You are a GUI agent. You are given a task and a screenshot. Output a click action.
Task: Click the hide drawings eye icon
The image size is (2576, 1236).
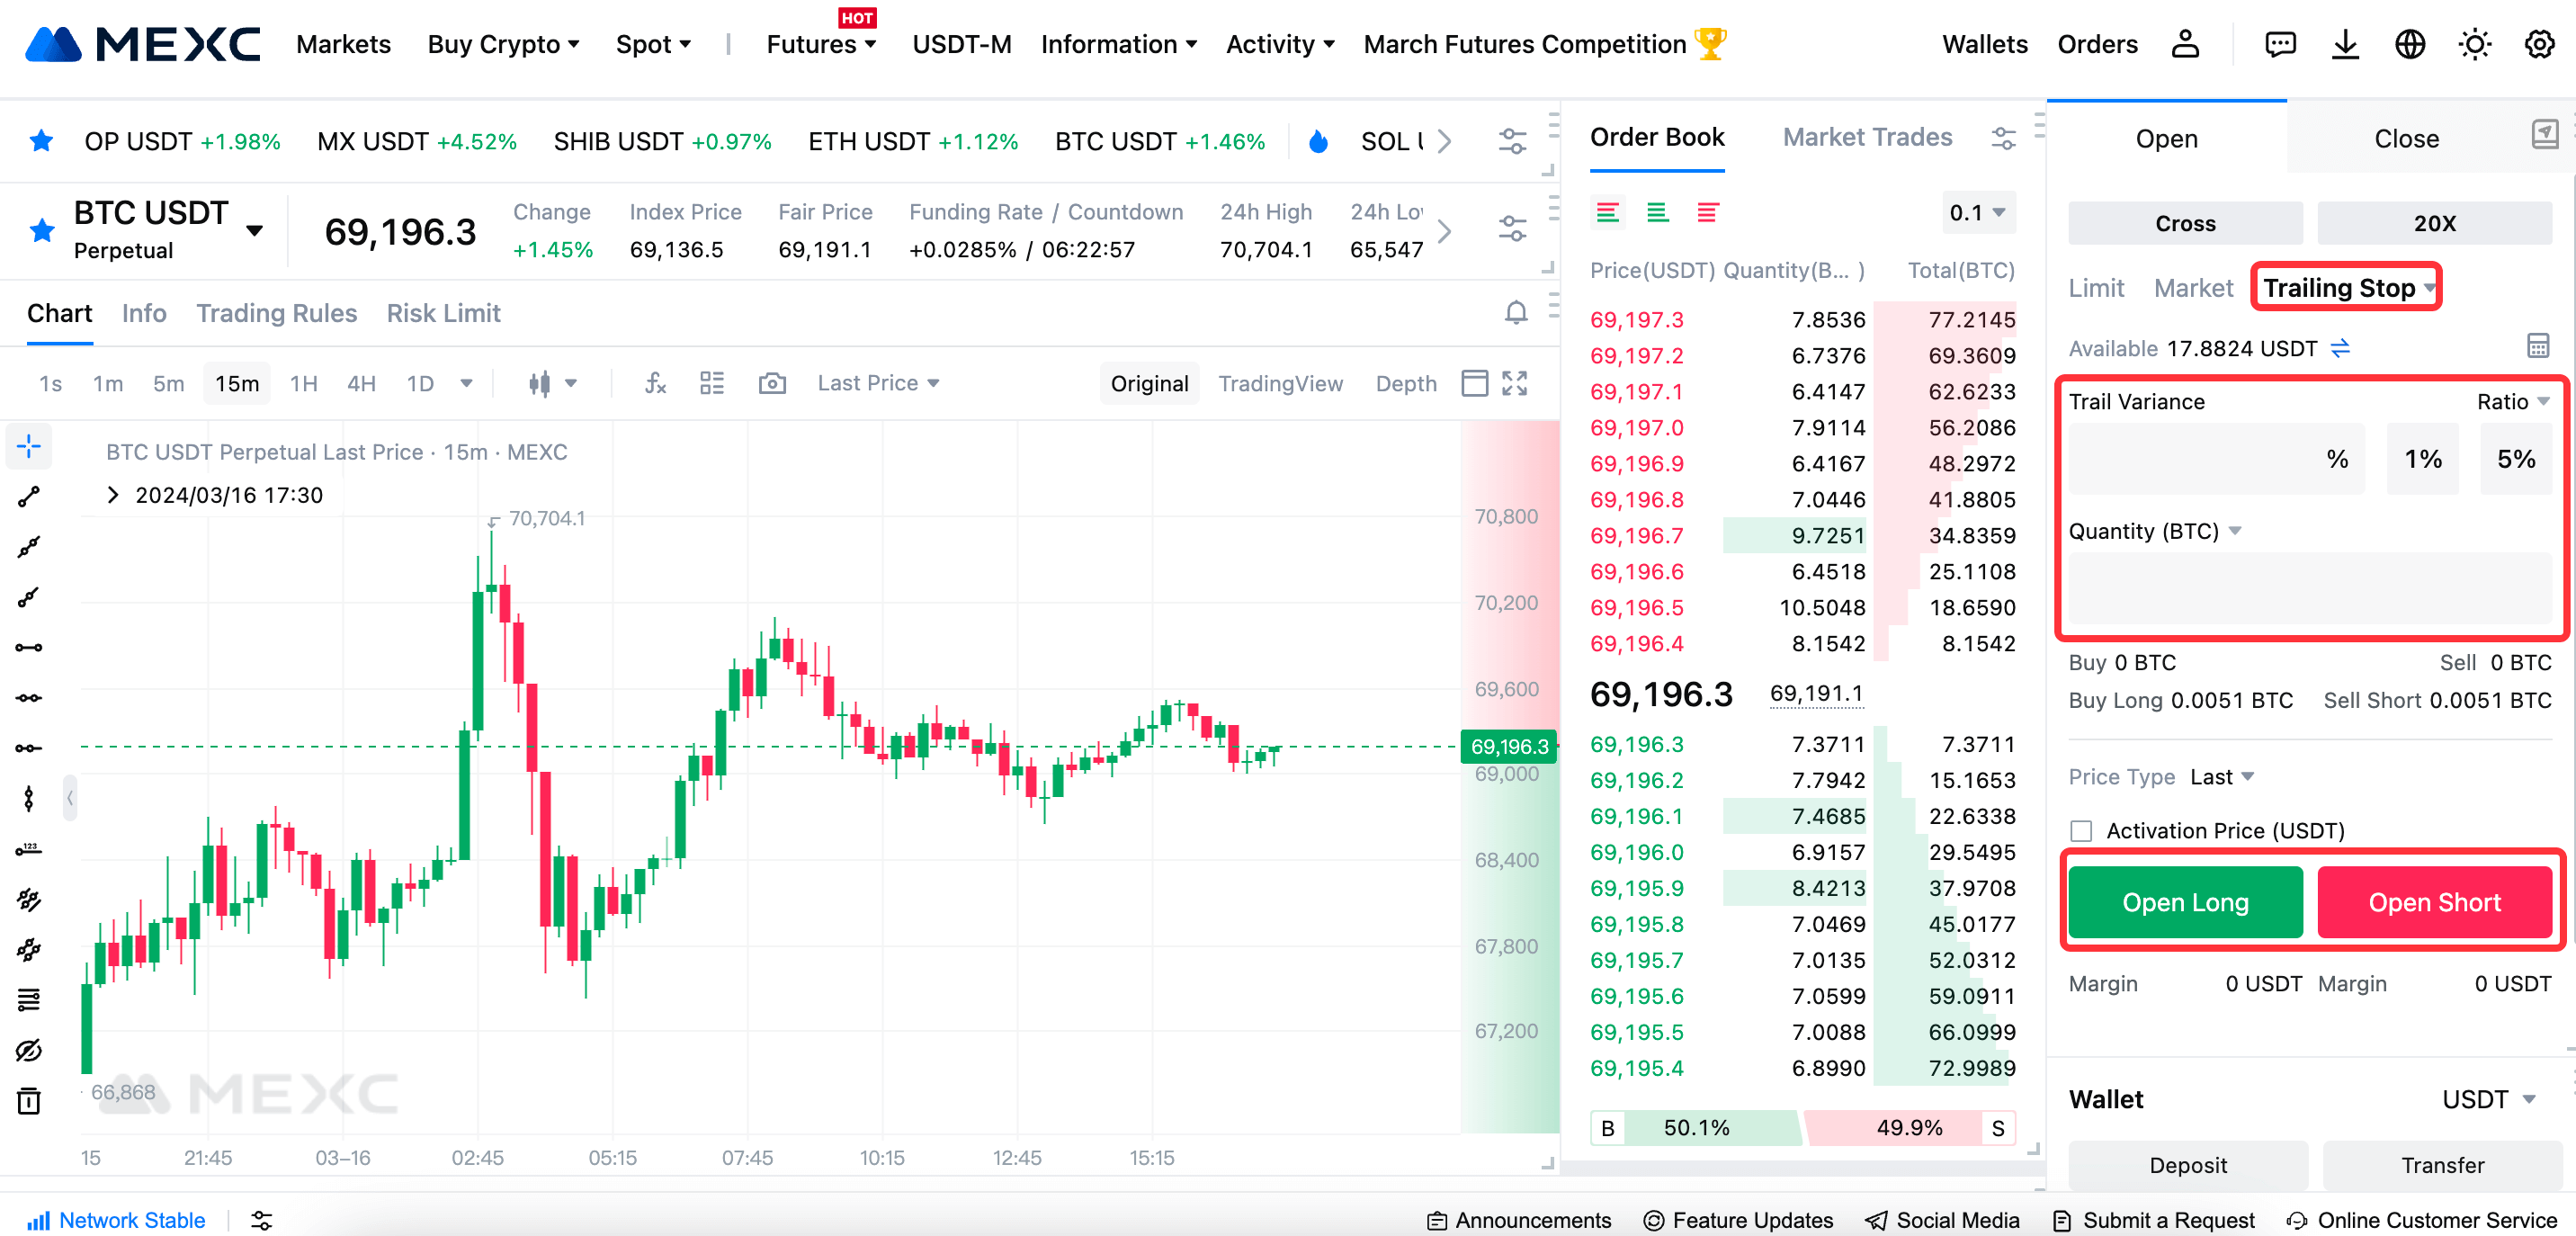(x=29, y=1050)
